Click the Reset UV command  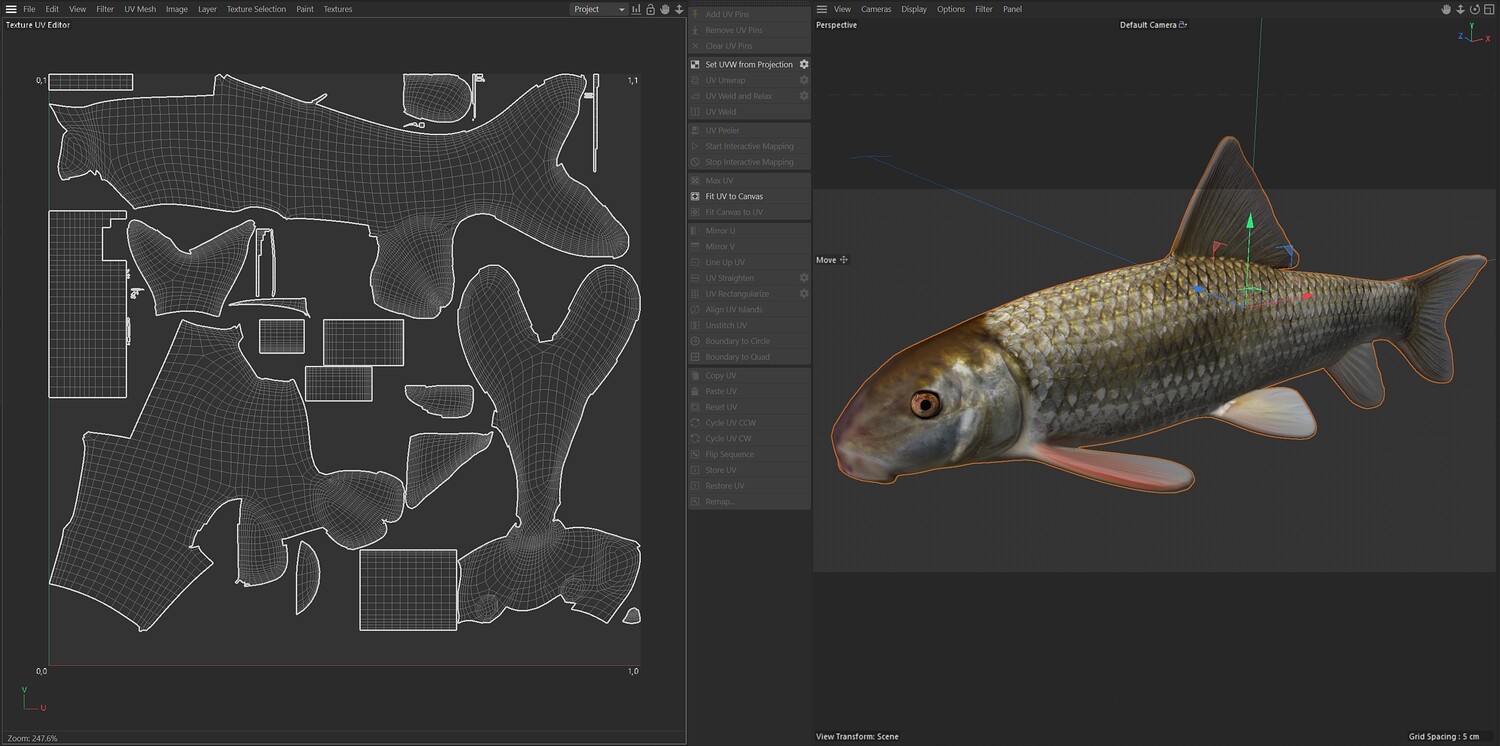[x=749, y=407]
